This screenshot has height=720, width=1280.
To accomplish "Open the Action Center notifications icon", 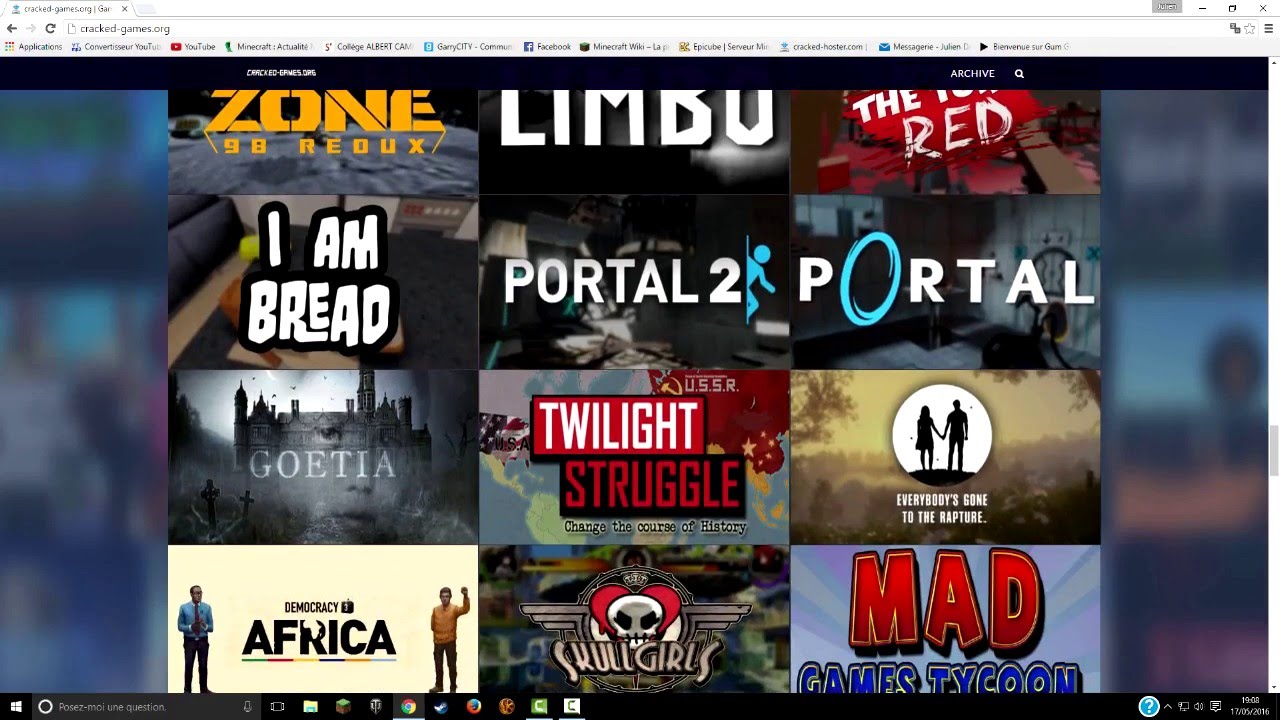I will (x=1216, y=706).
